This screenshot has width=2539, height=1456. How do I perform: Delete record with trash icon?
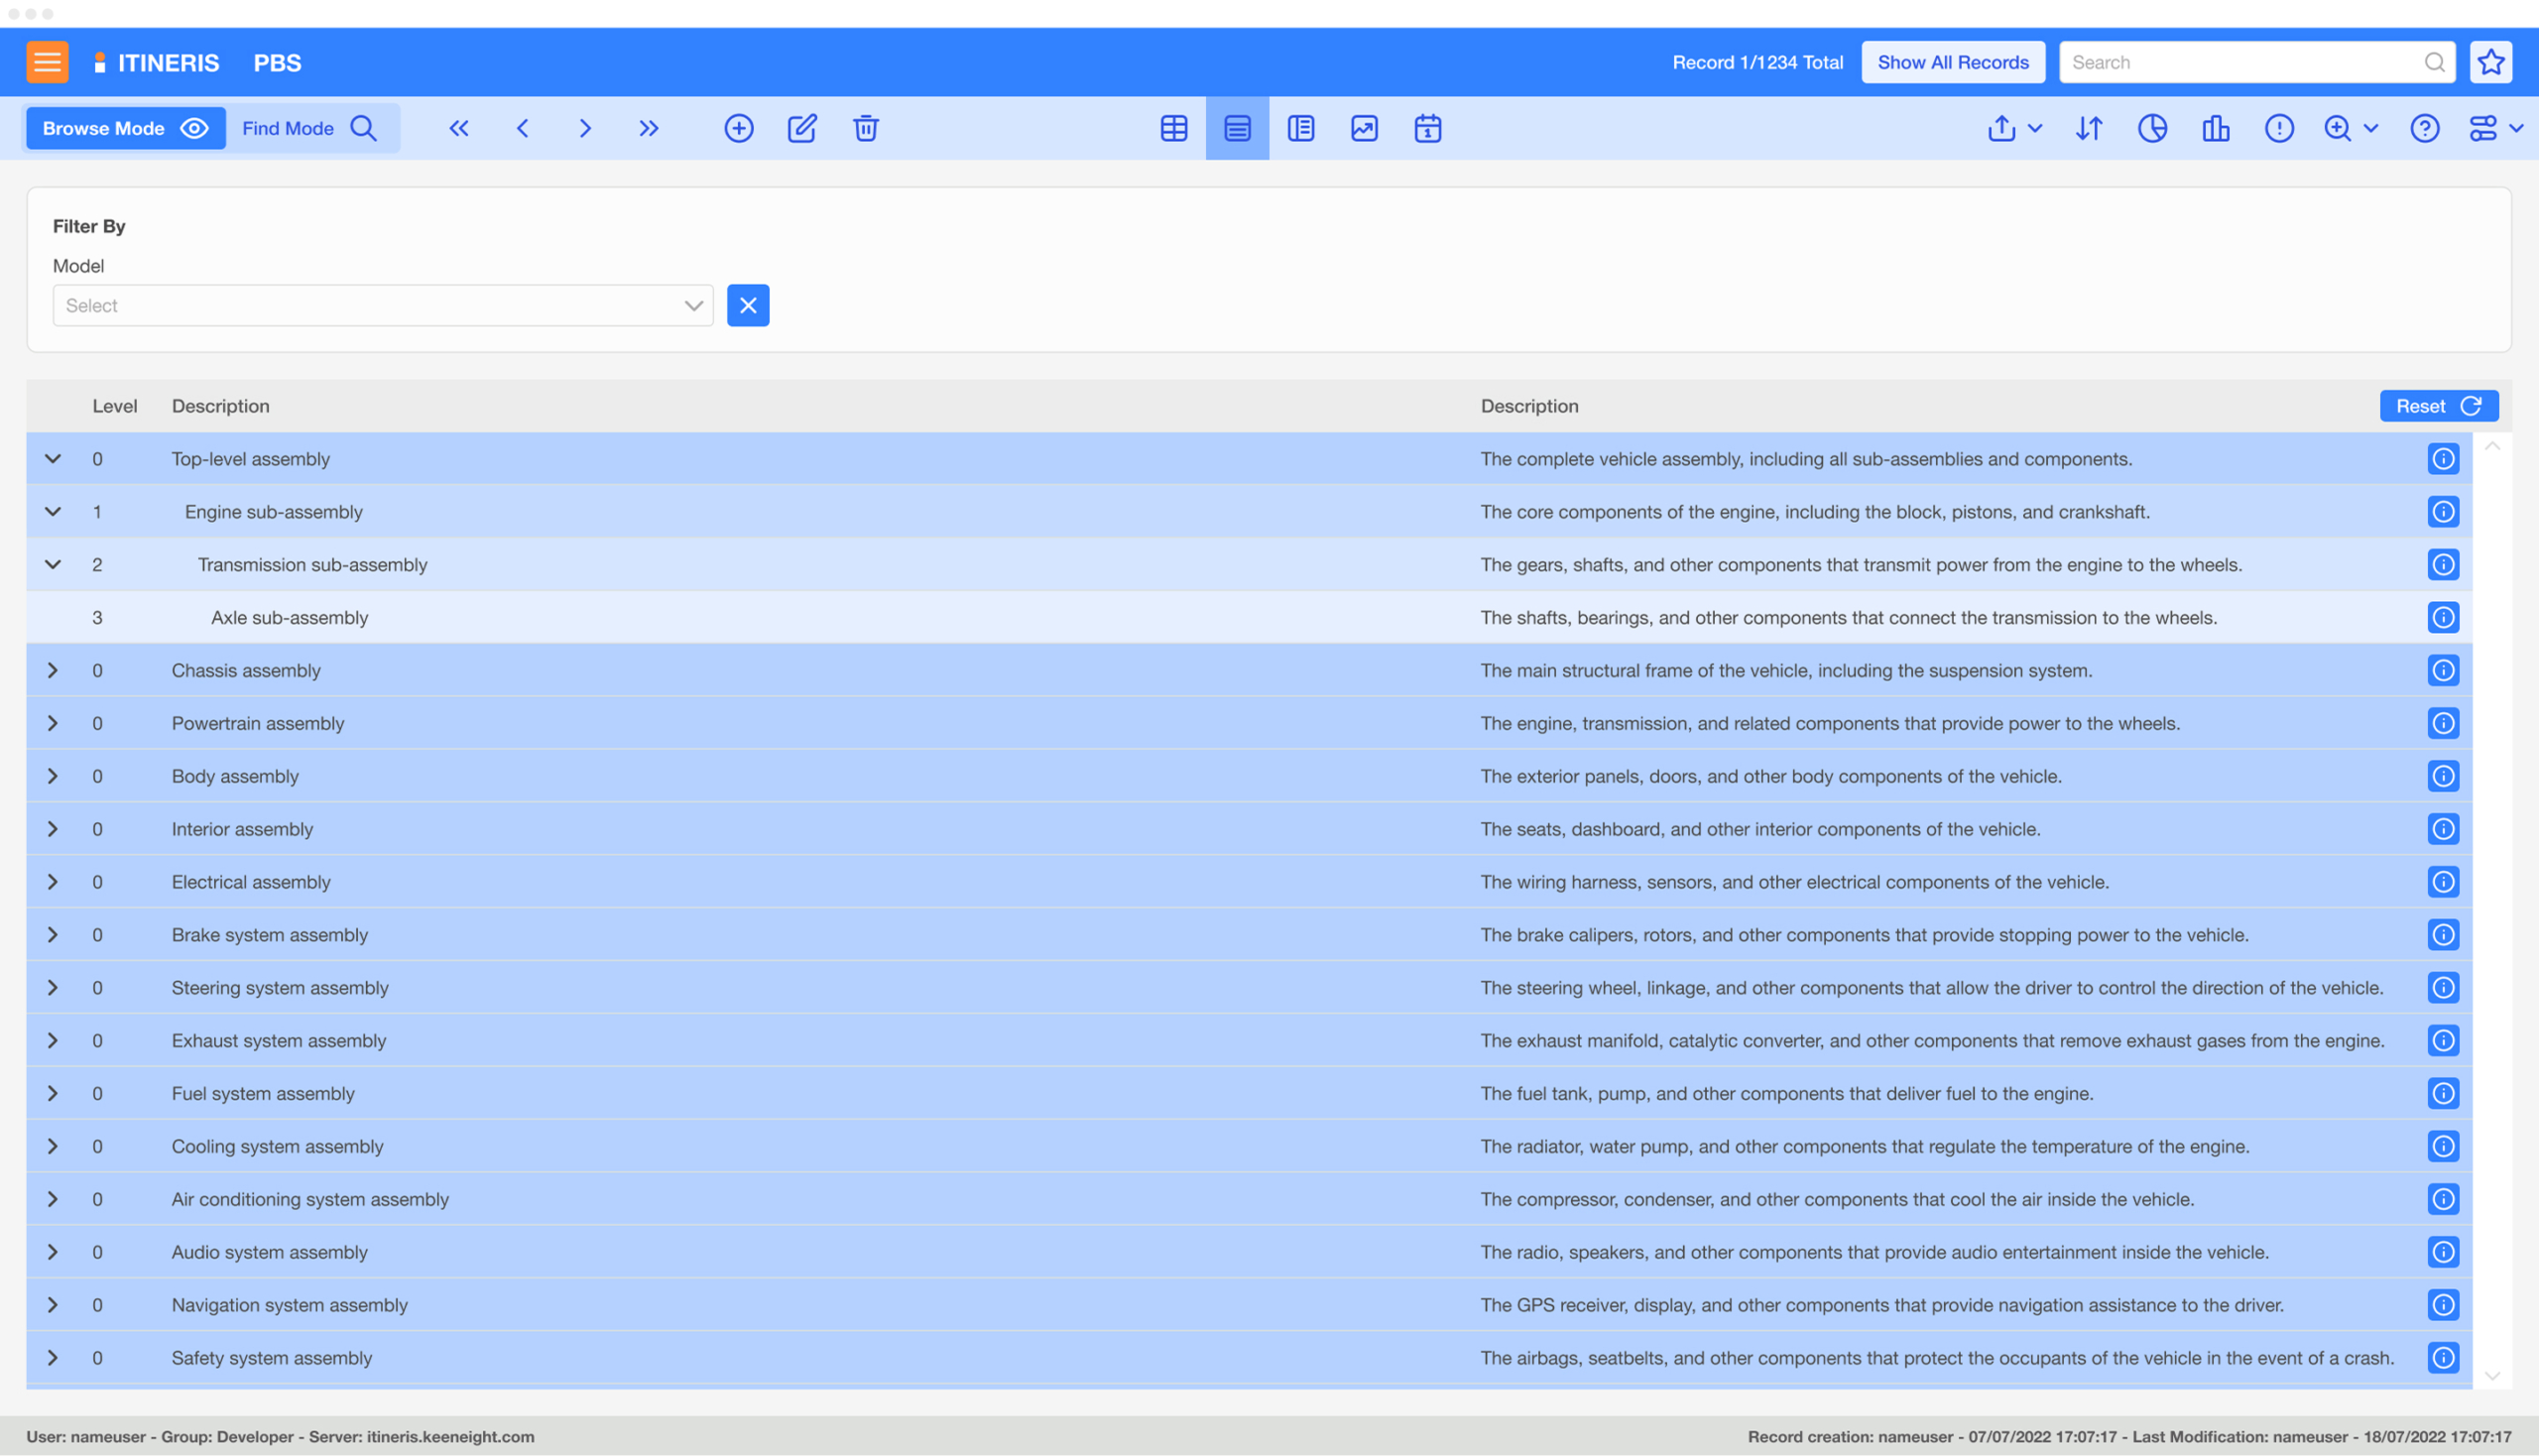866,128
